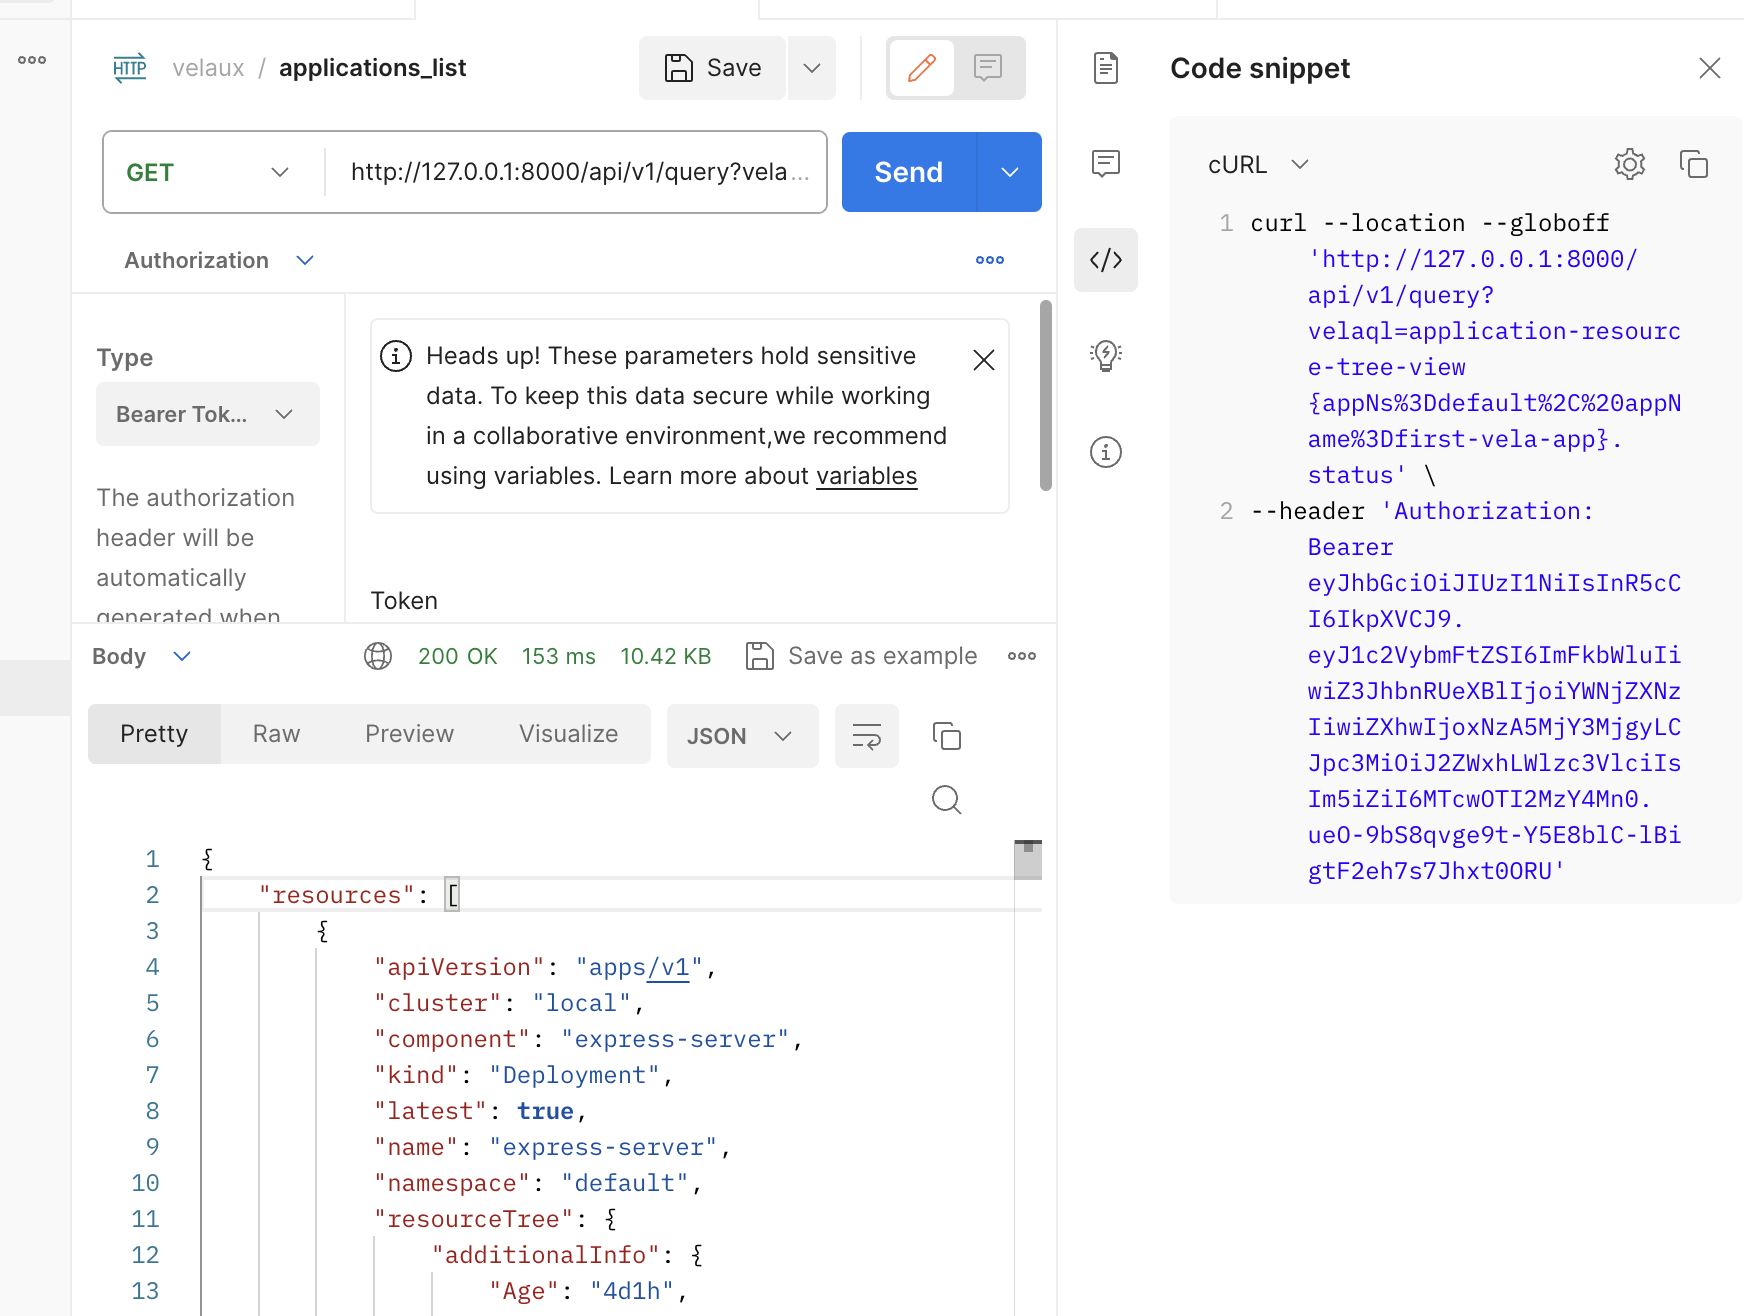Click the "express-server" component value
The image size is (1744, 1316).
676,1040
